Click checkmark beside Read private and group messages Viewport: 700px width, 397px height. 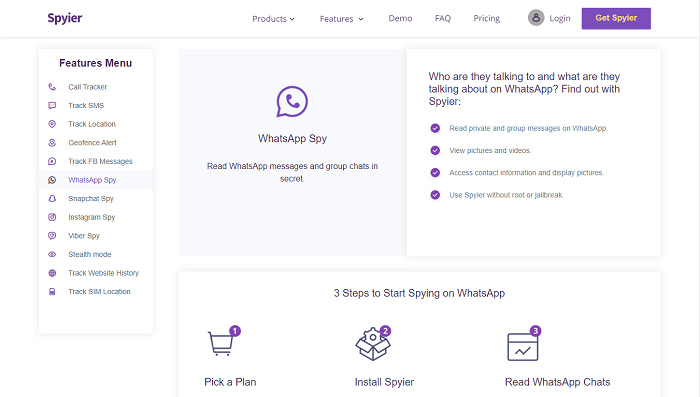435,128
